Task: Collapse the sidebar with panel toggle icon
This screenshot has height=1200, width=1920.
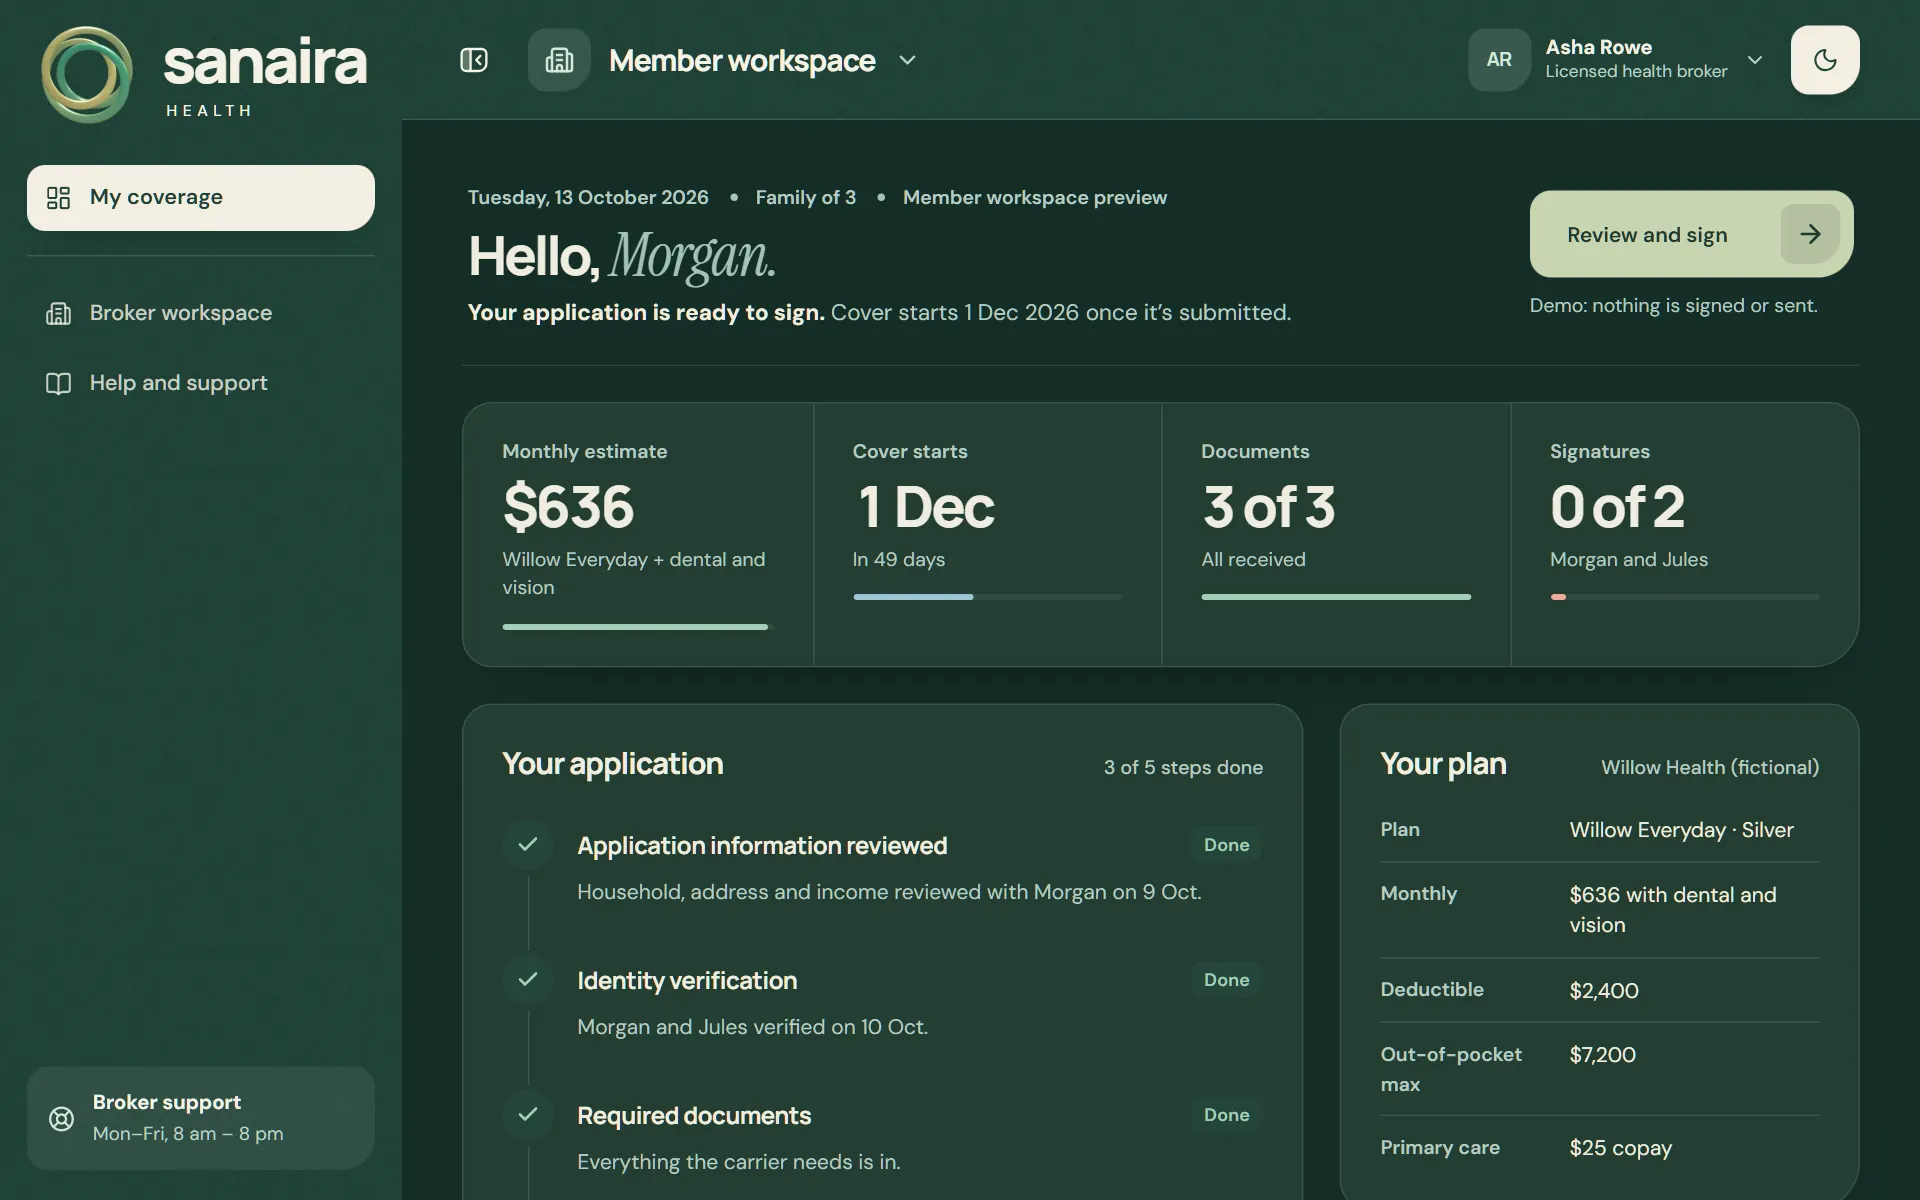Action: tap(474, 60)
